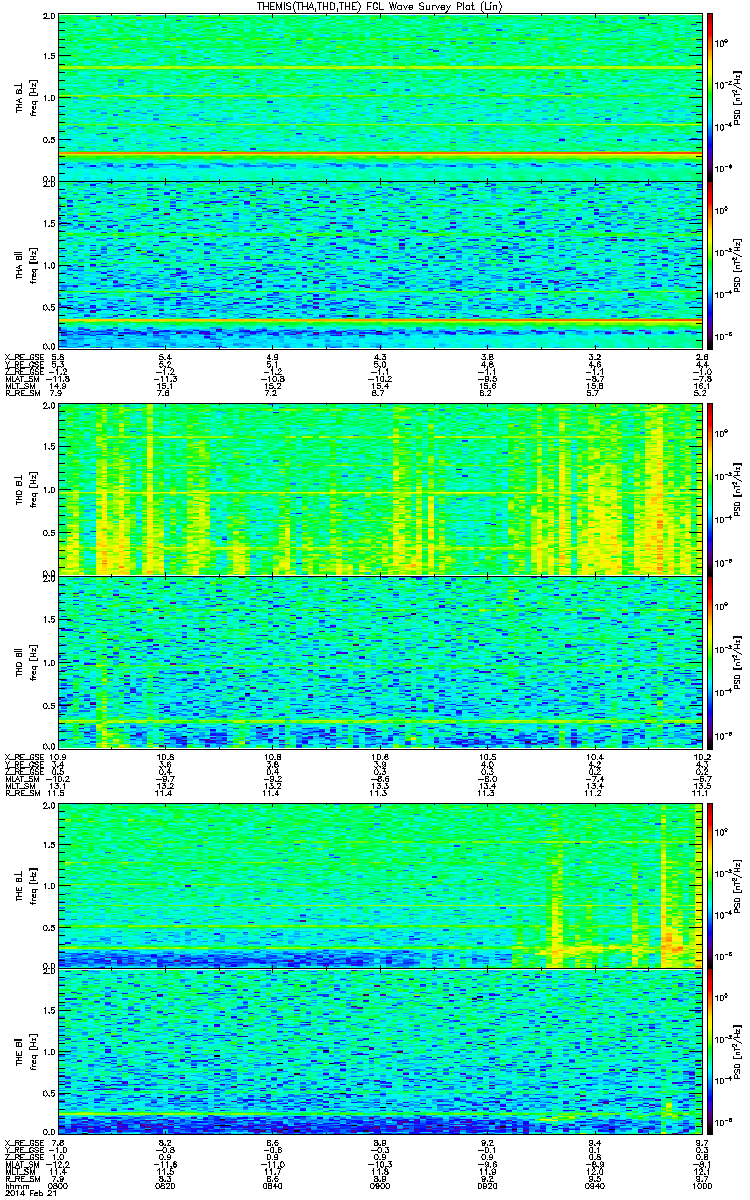Click the 1.0 tick on THE B-perpendicular axis
Image resolution: width=750 pixels, height=1200 pixels.
49,884
